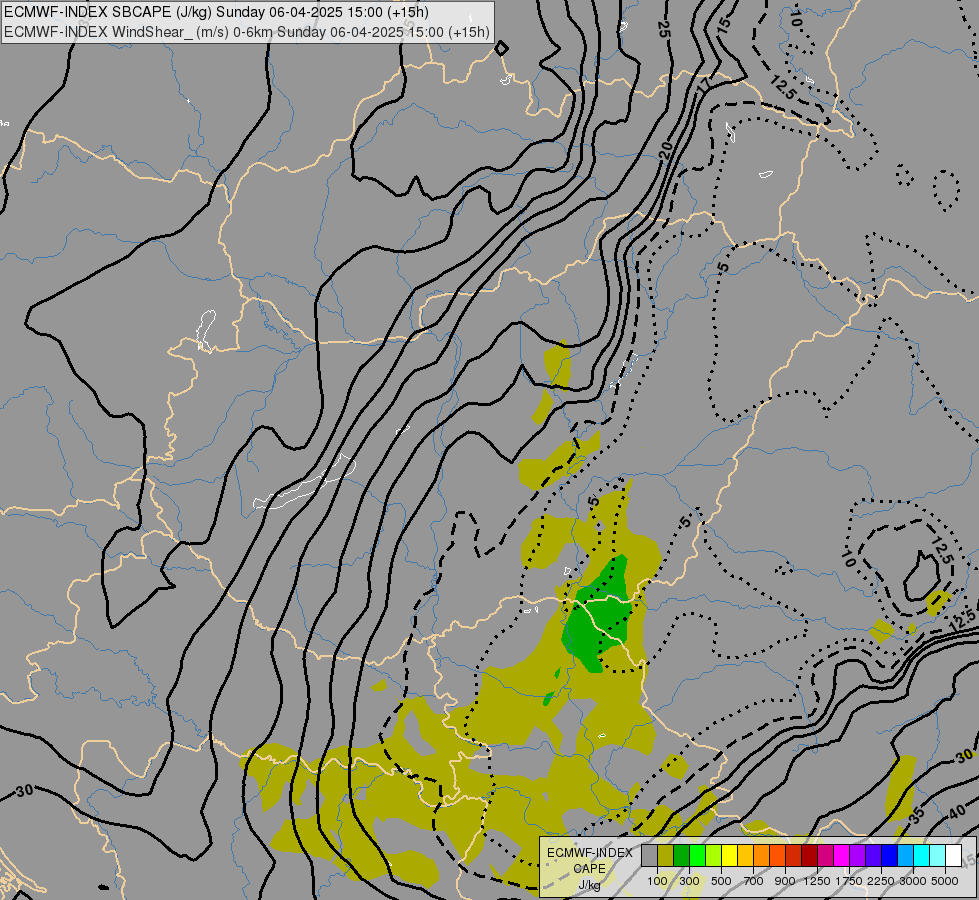This screenshot has width=979, height=900.
Task: Click the 'CAPE' label in the legend
Action: point(589,869)
